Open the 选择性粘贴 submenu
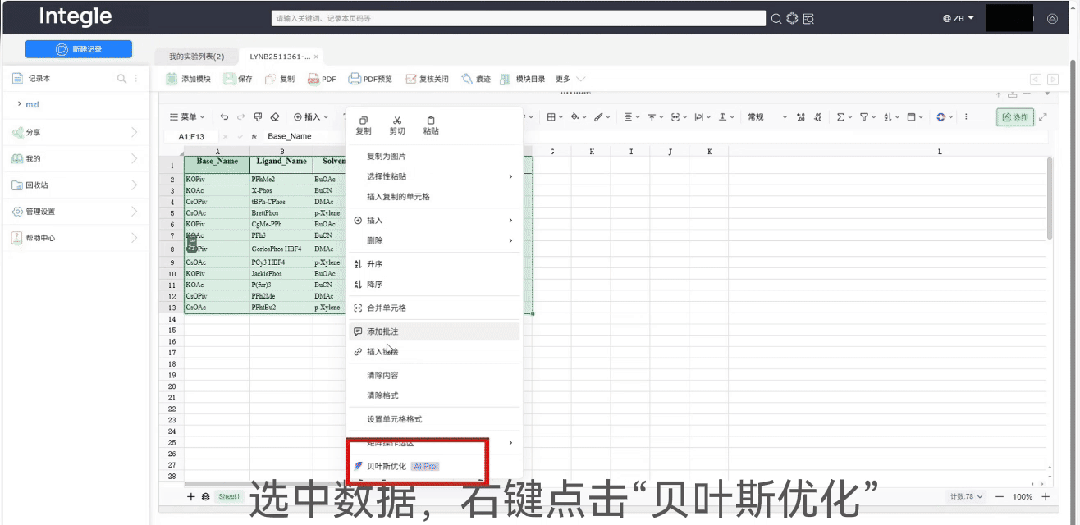The image size is (1080, 525). point(435,176)
